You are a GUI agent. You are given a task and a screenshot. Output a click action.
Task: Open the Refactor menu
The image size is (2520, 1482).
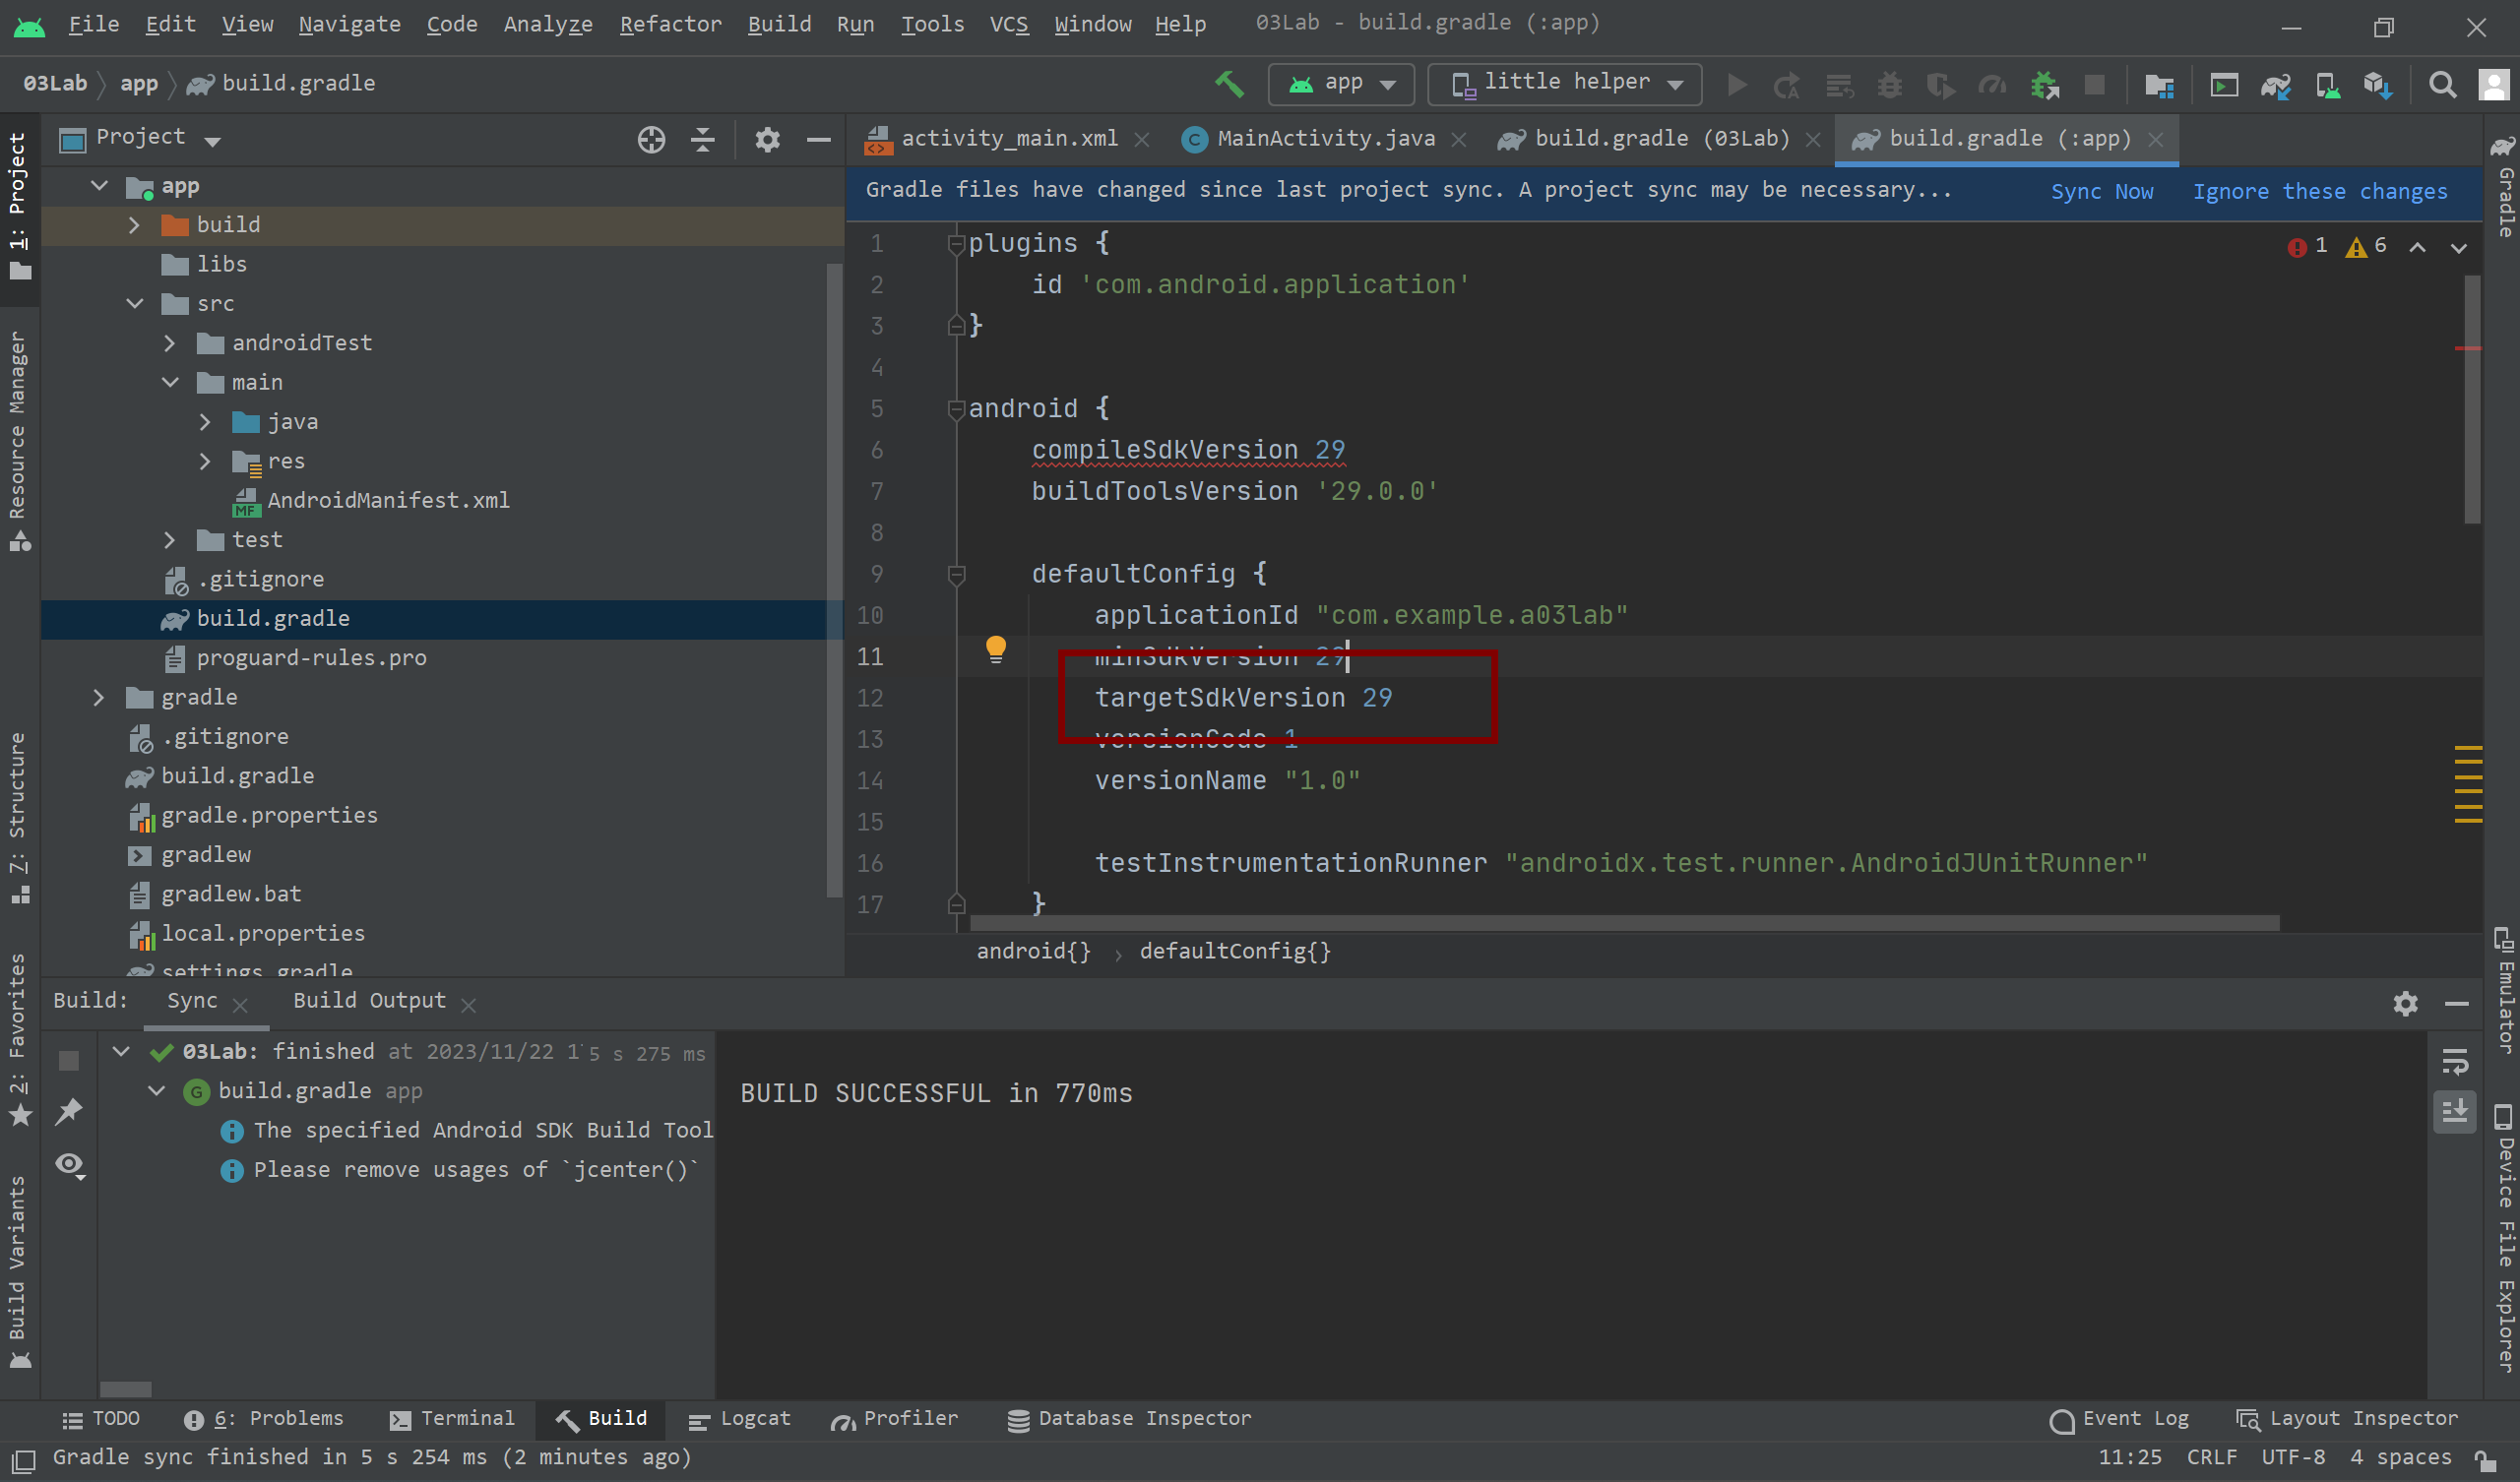click(x=670, y=24)
